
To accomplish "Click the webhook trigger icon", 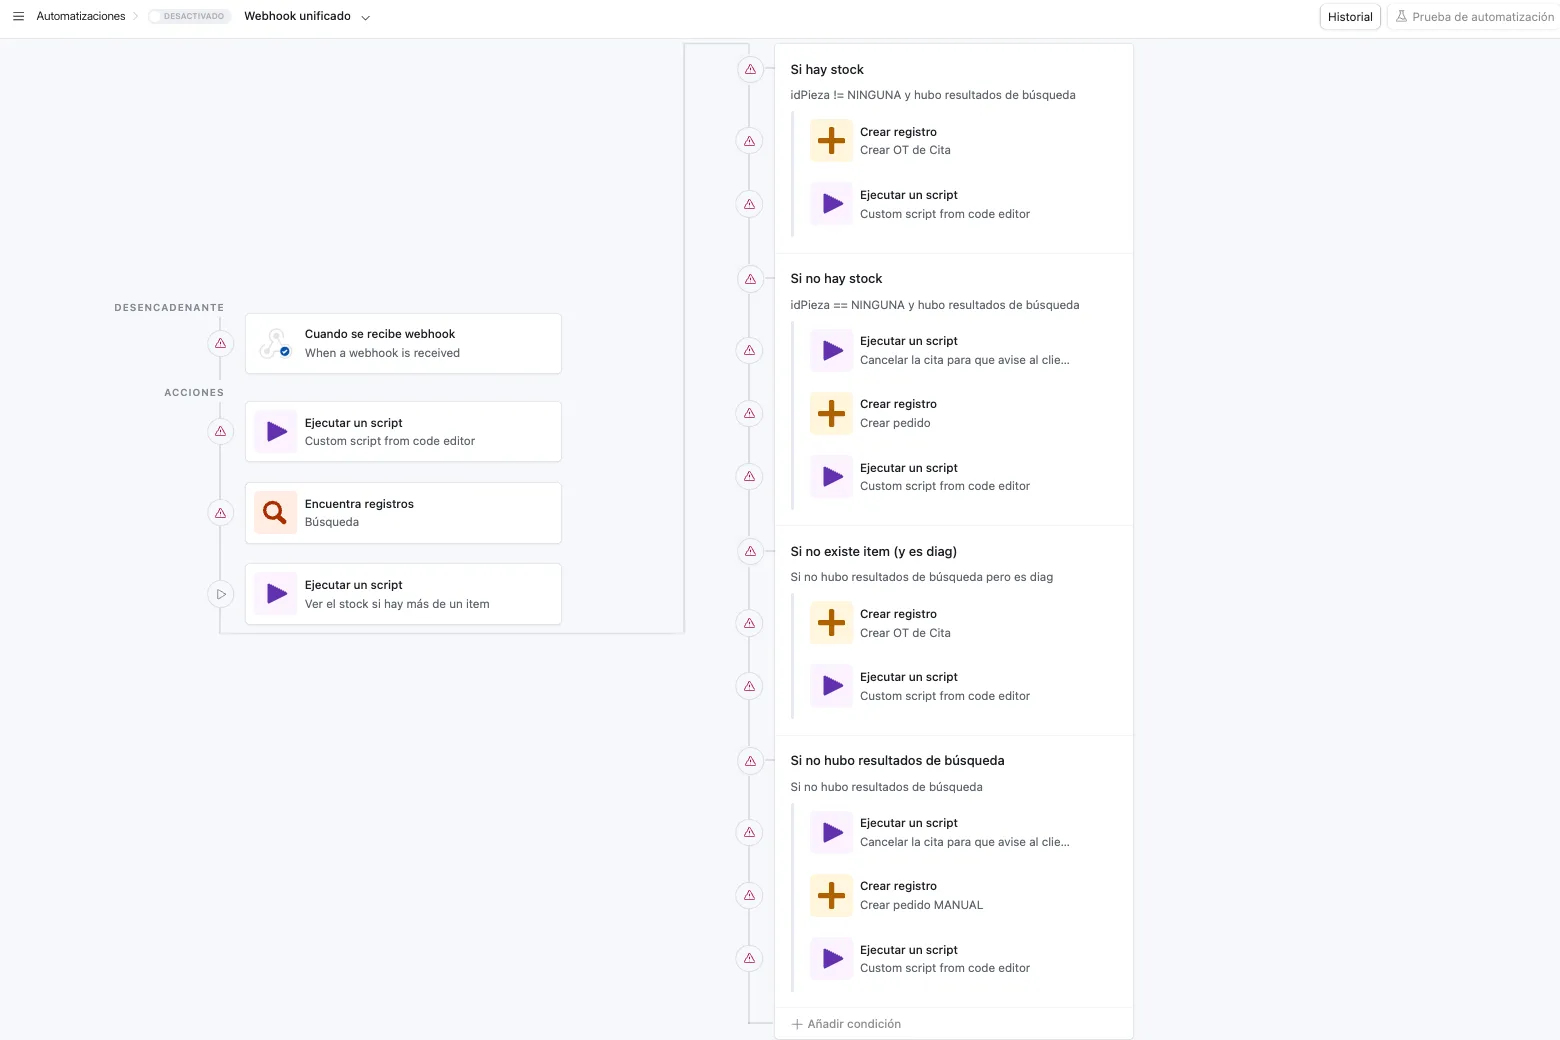I will 274,343.
